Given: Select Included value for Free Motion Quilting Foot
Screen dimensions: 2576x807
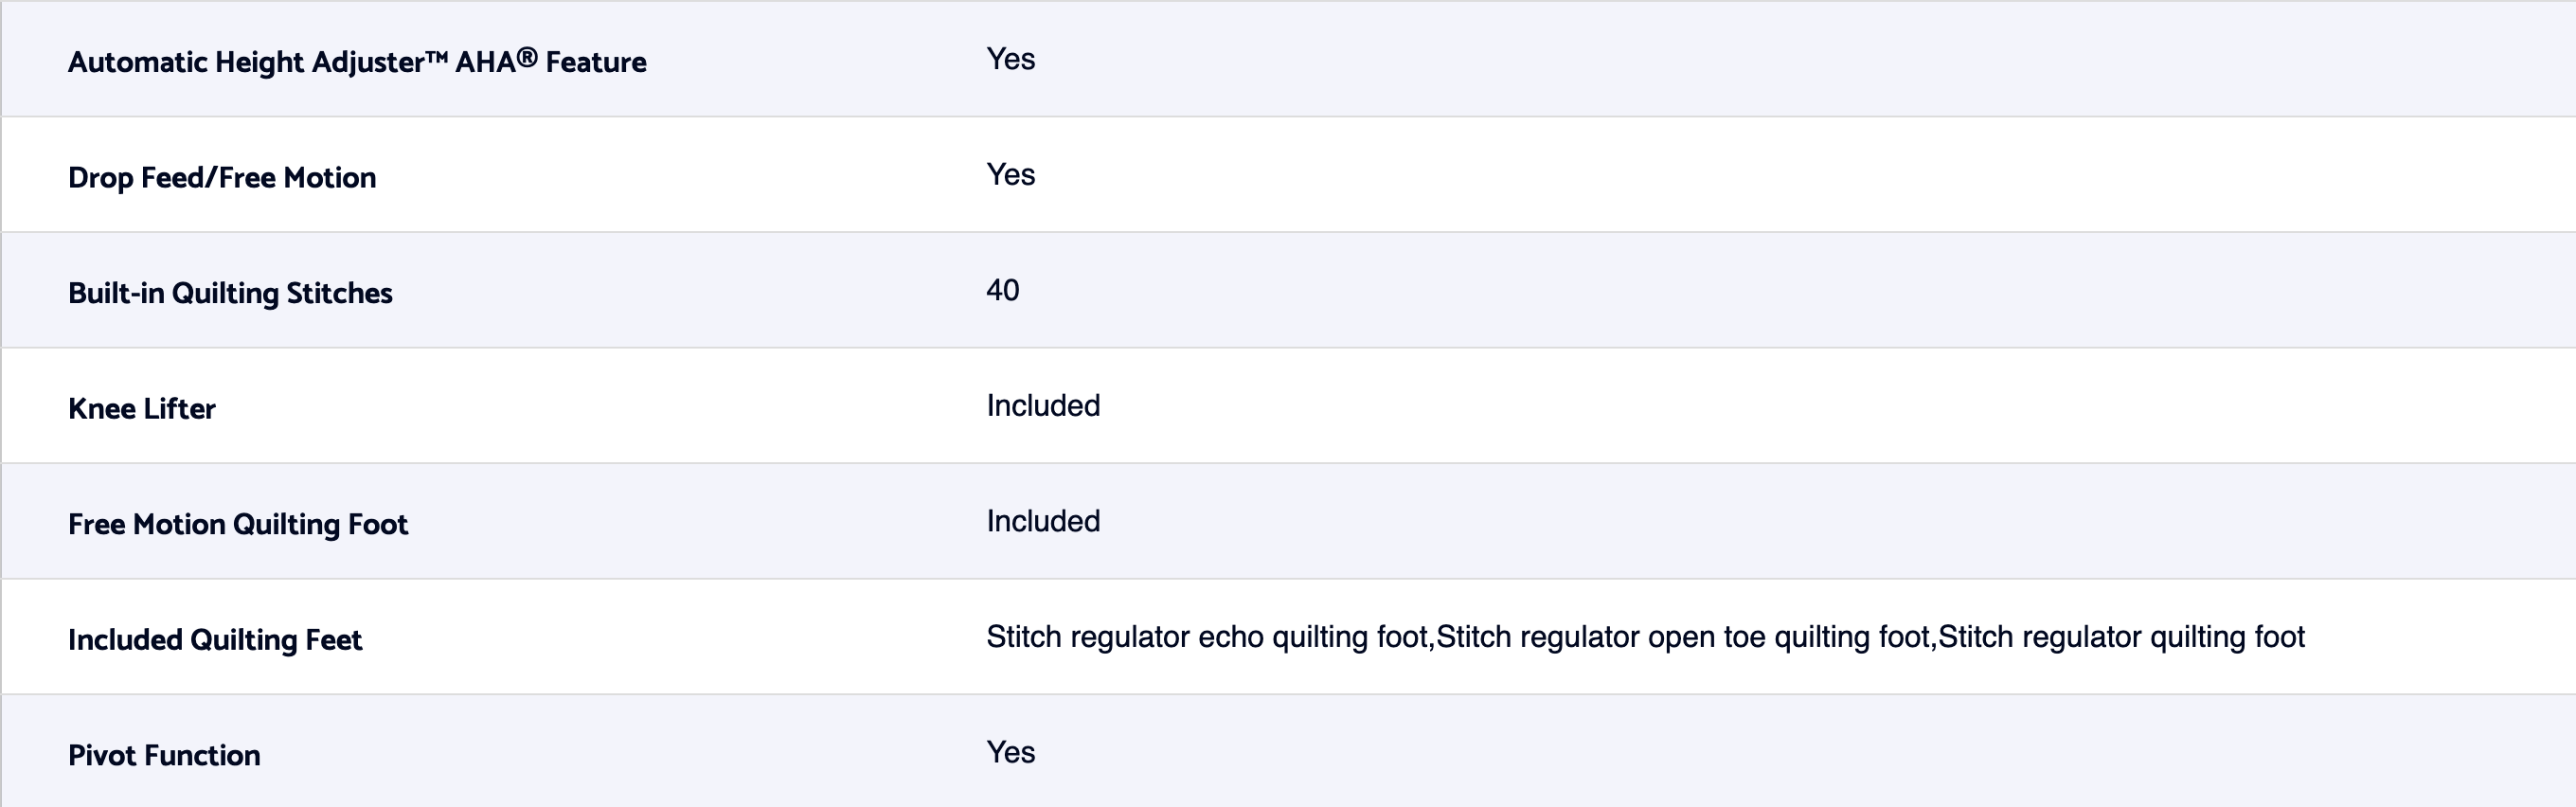Looking at the screenshot, I should (x=1043, y=521).
